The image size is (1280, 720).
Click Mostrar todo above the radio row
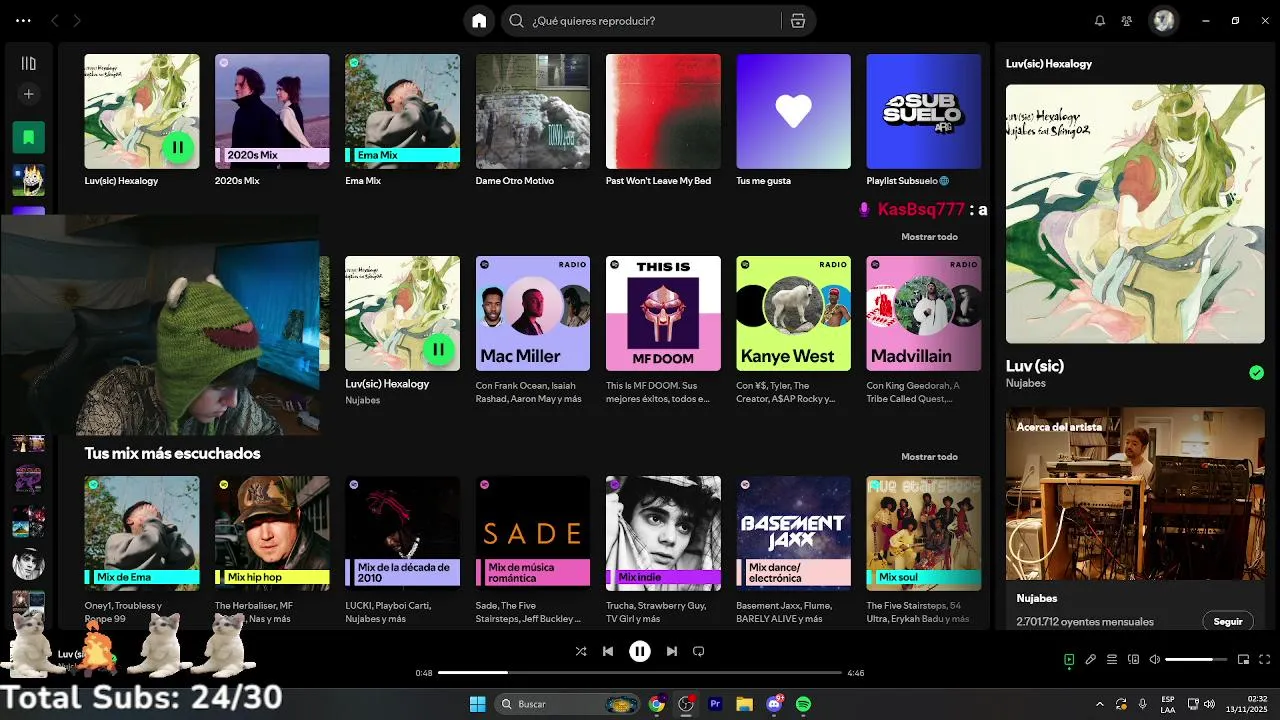[929, 237]
